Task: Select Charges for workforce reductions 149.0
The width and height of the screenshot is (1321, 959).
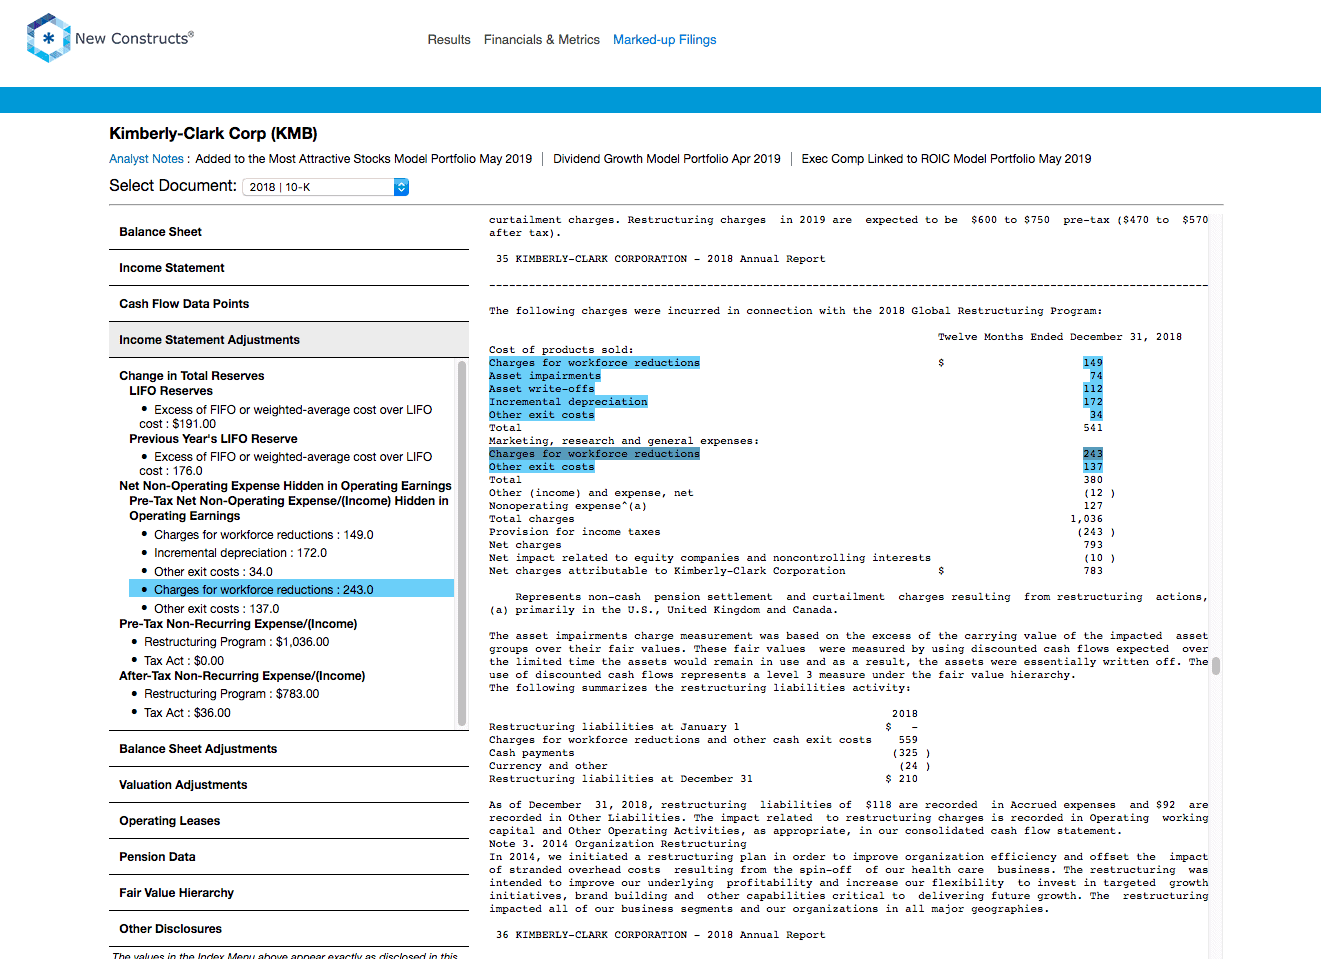Action: pyautogui.click(x=264, y=535)
